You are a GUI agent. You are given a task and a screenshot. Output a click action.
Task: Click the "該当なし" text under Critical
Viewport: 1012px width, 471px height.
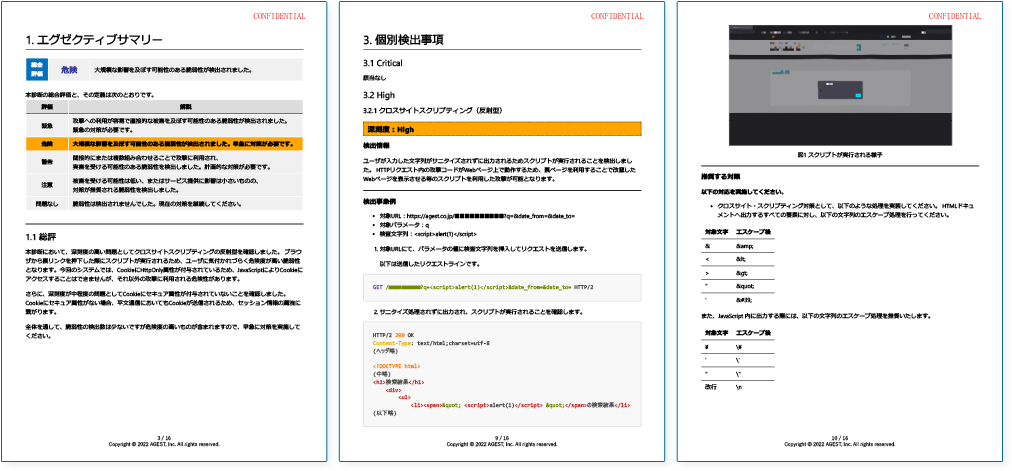373,78
